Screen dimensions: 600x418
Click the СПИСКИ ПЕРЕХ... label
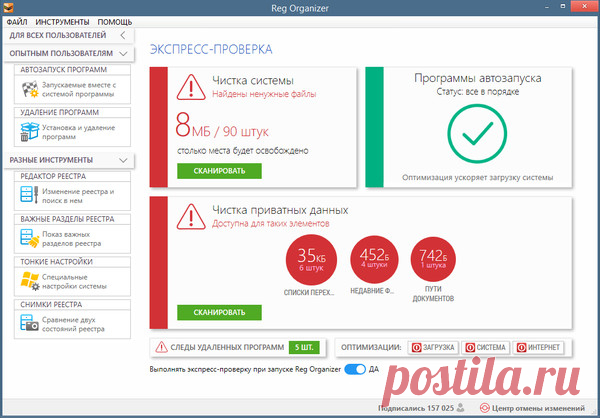(309, 292)
